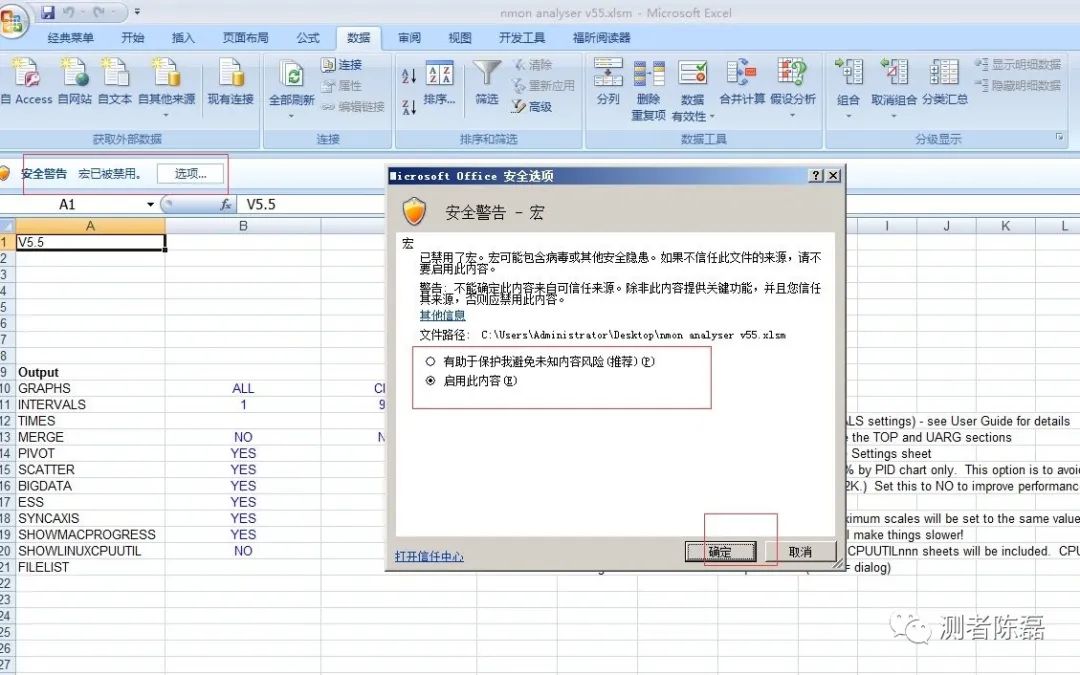1080x675 pixels.
Task: Switch to the View tab
Action: 459,38
